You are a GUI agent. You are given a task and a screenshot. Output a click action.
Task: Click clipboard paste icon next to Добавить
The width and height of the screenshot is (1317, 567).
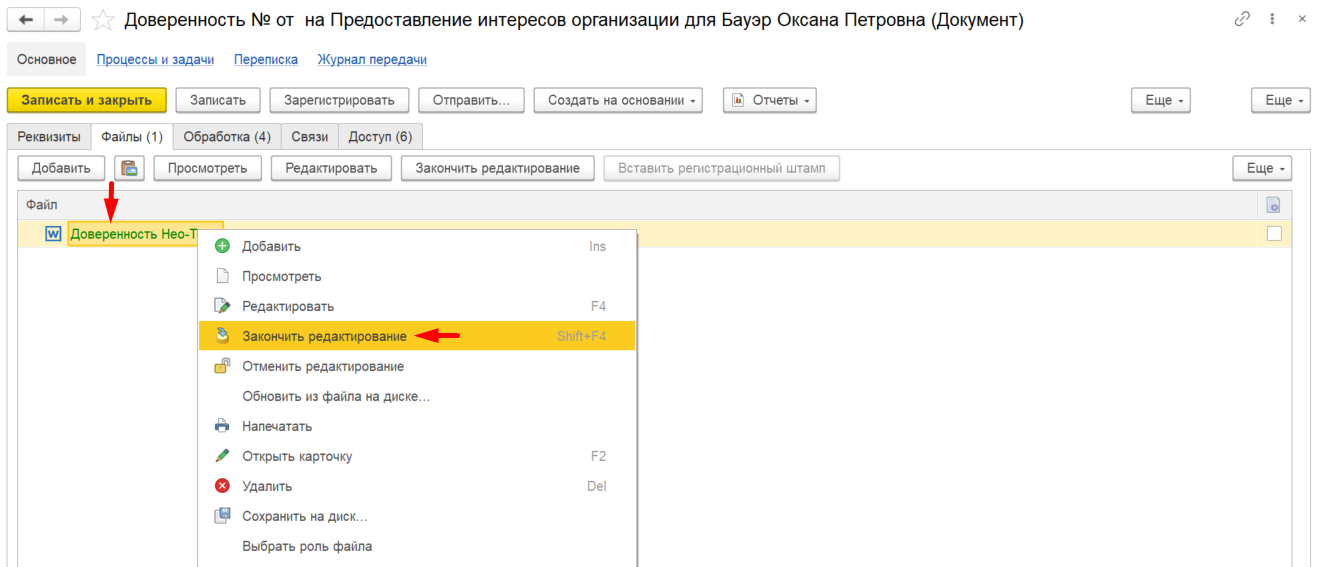tap(129, 168)
